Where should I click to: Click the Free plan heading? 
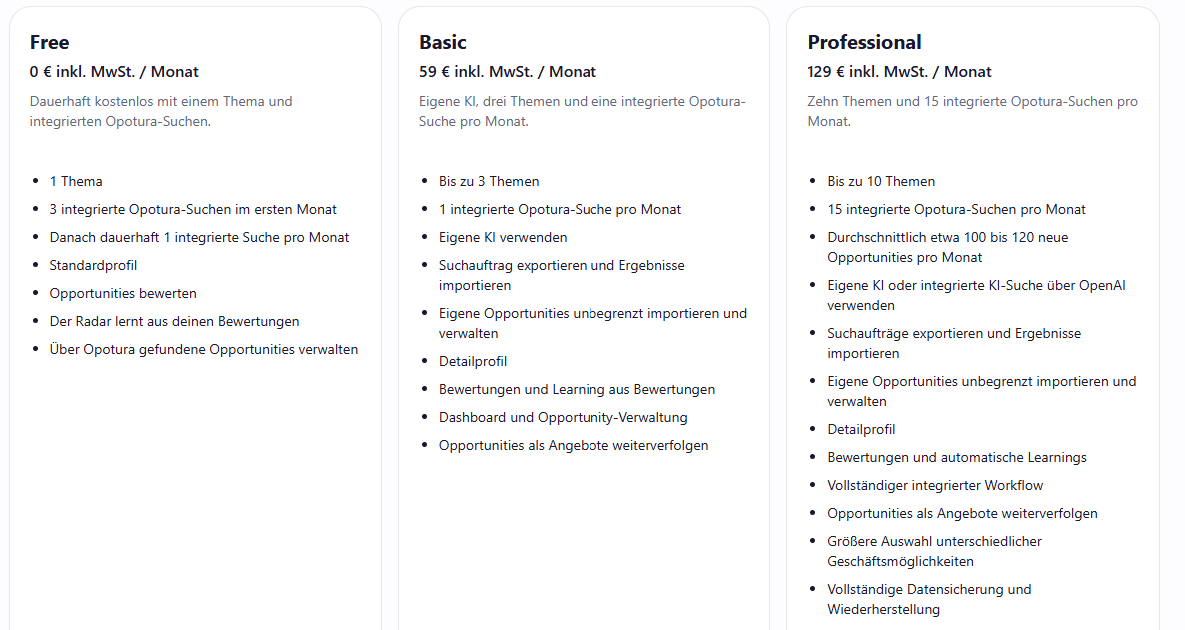coord(49,42)
